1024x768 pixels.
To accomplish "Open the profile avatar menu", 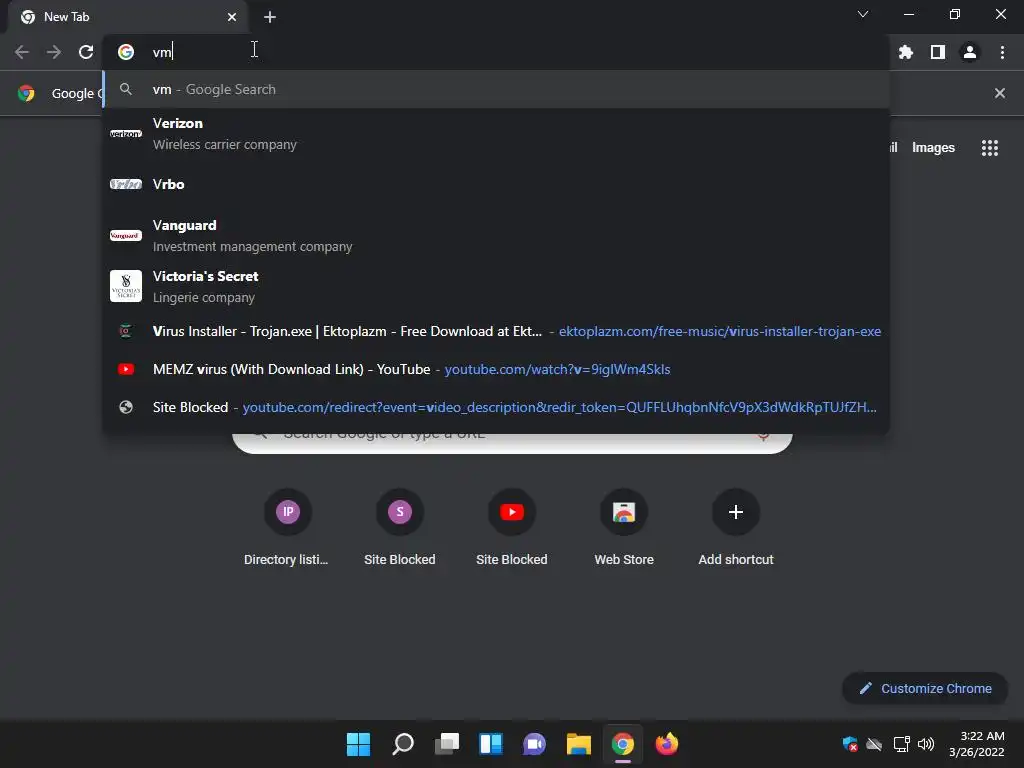I will click(x=970, y=52).
